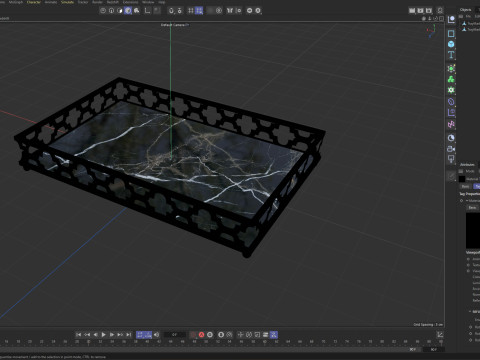Click the Null object icon in the palette
Screen dimensions: 480x360
(x=451, y=19)
